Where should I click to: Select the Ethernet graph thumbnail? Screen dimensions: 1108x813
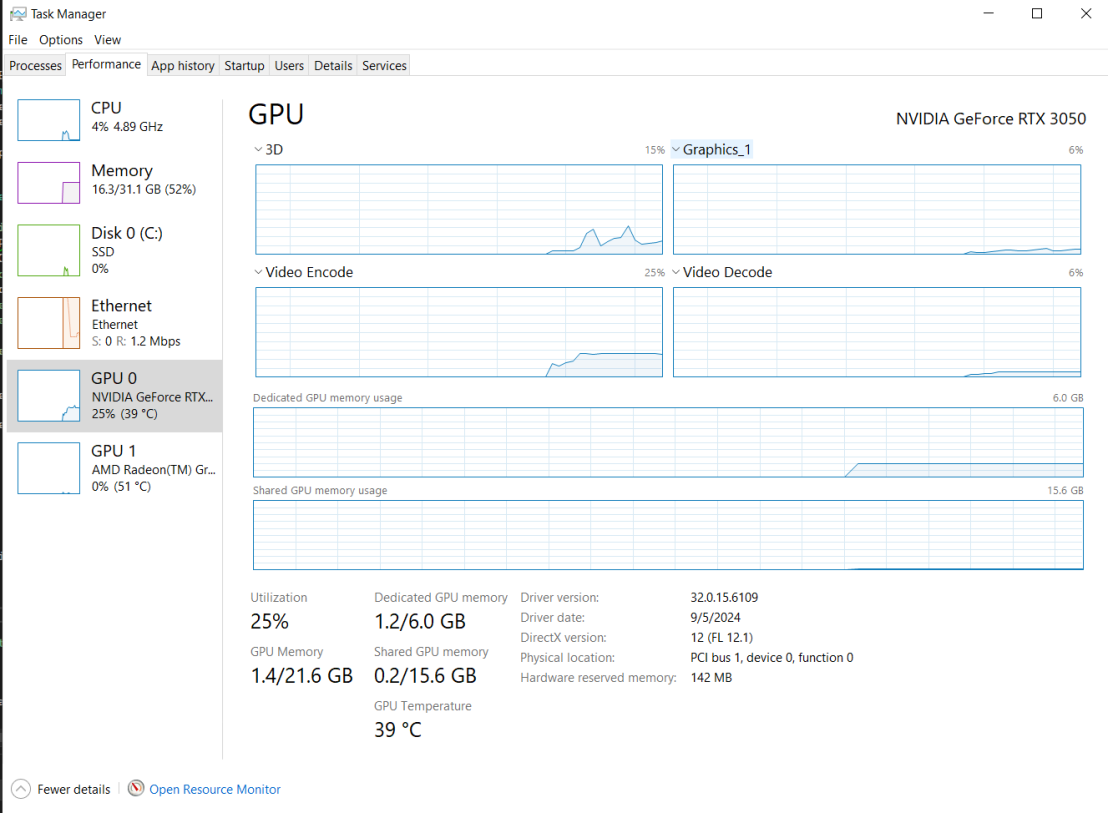point(48,323)
